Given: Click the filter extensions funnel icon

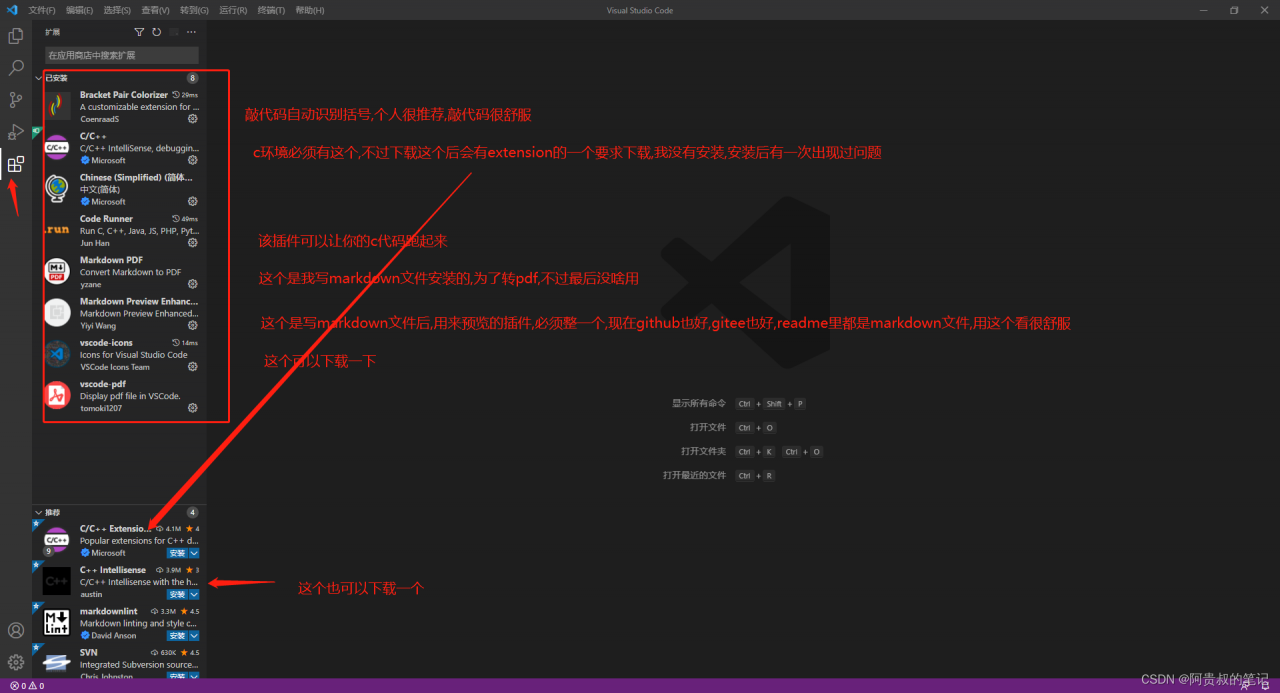Looking at the screenshot, I should coord(139,32).
